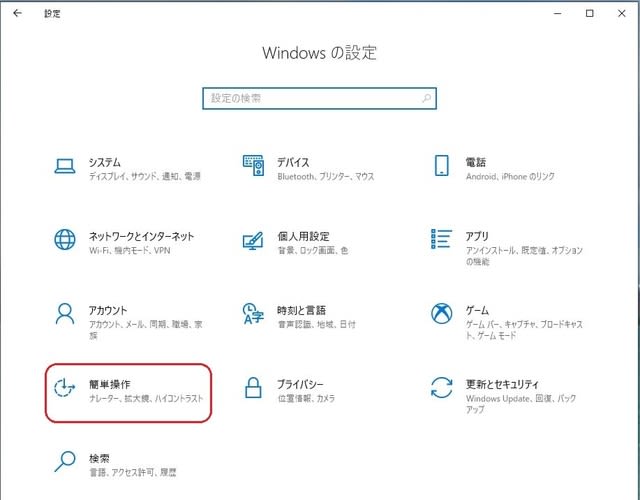Click the ディスプレイ、サウンド、通知、電源 description
Viewport: 640px width, 500px height.
[x=145, y=177]
